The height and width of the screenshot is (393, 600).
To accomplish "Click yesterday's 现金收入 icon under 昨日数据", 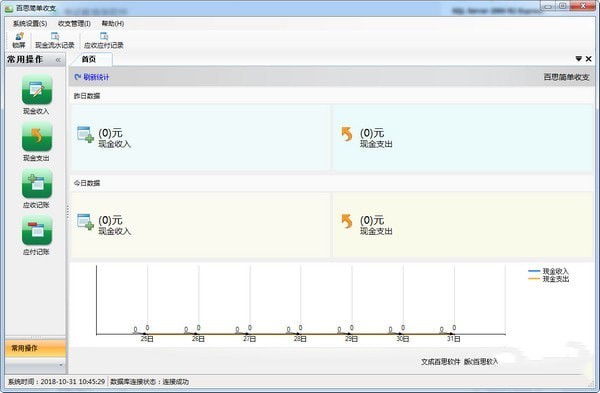I will click(85, 134).
